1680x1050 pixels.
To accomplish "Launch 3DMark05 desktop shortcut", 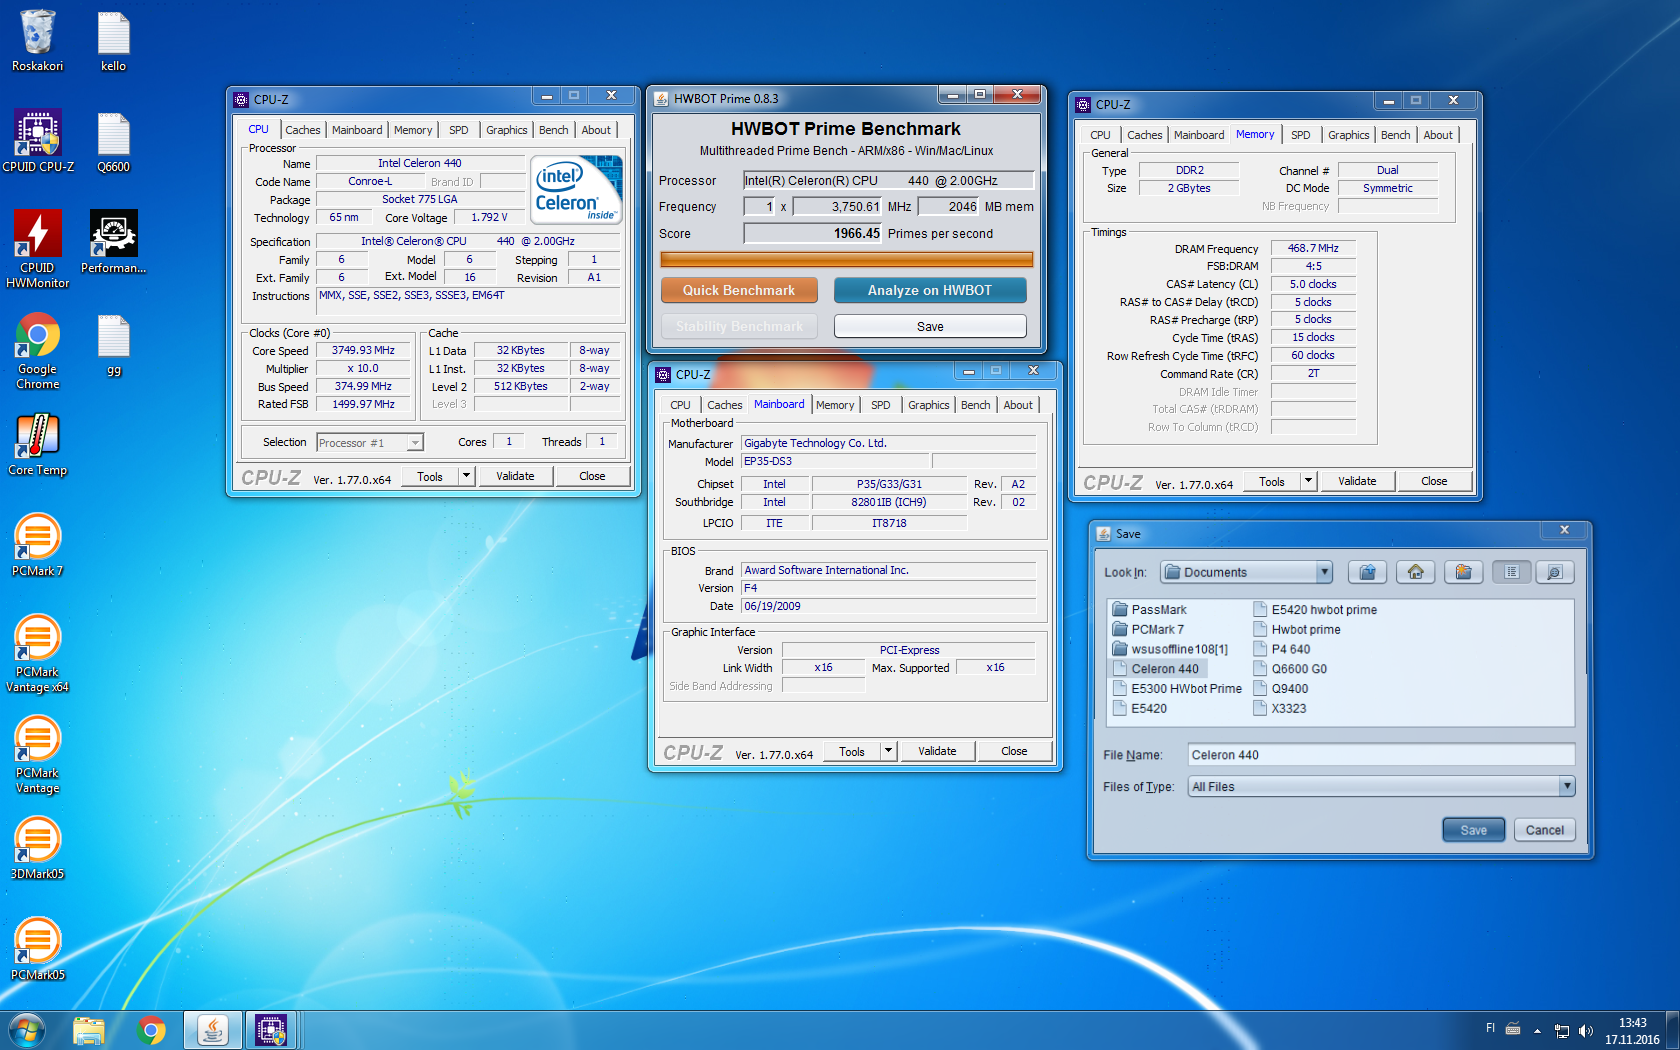I will [38, 848].
